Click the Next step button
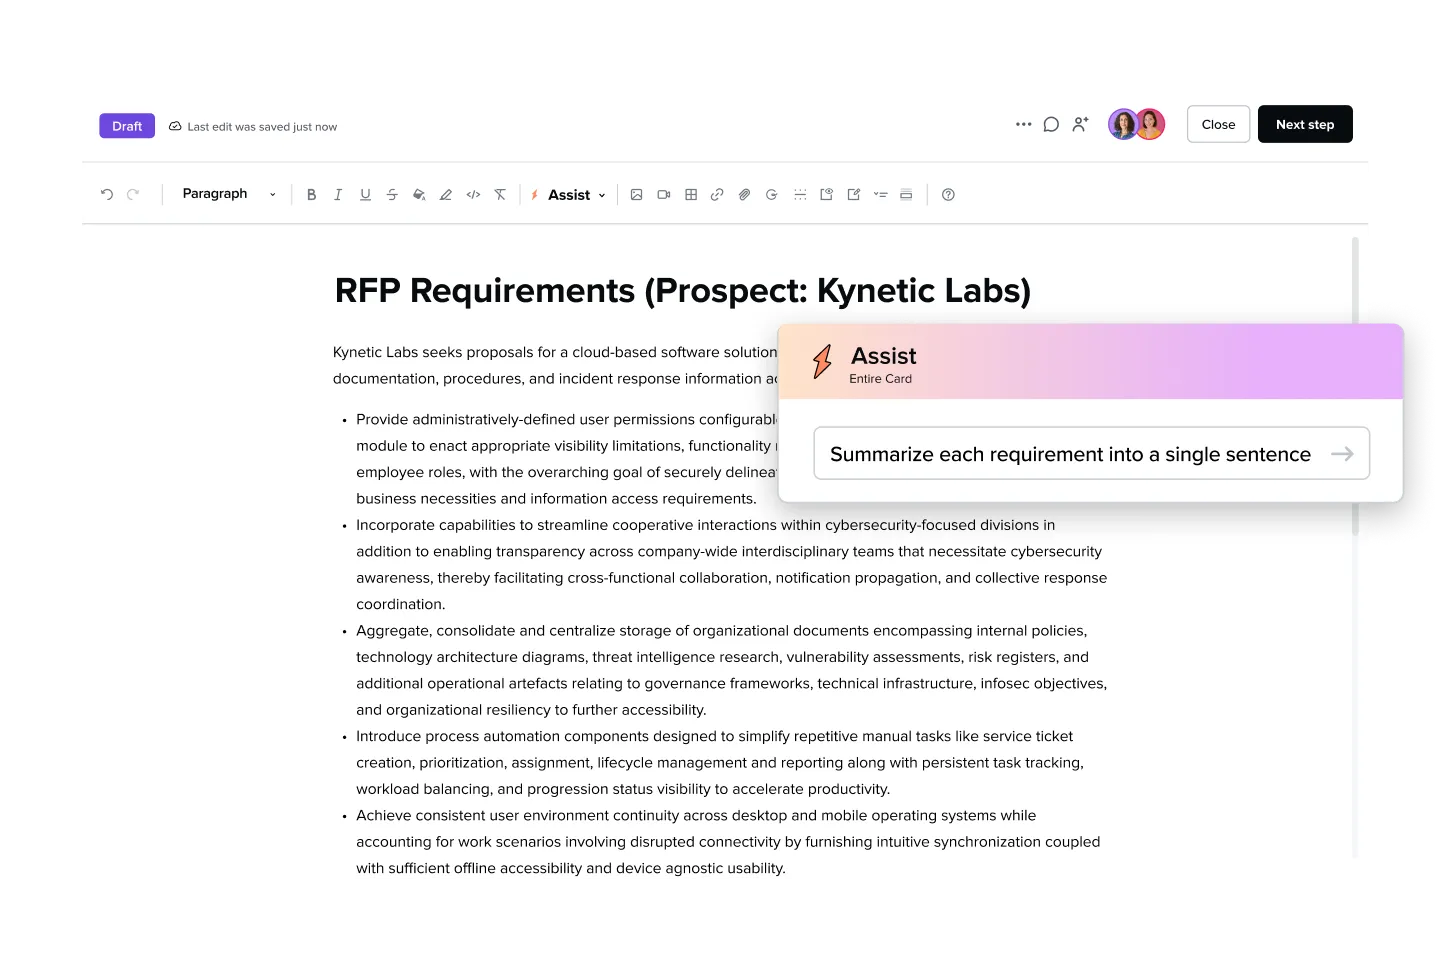 [x=1305, y=124]
